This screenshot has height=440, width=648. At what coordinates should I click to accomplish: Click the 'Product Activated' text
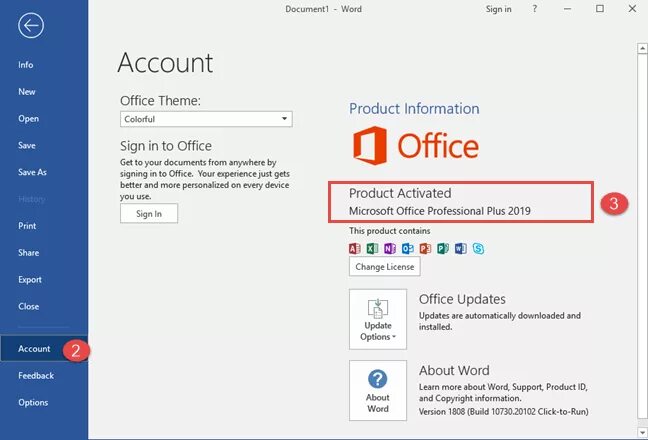tap(400, 193)
